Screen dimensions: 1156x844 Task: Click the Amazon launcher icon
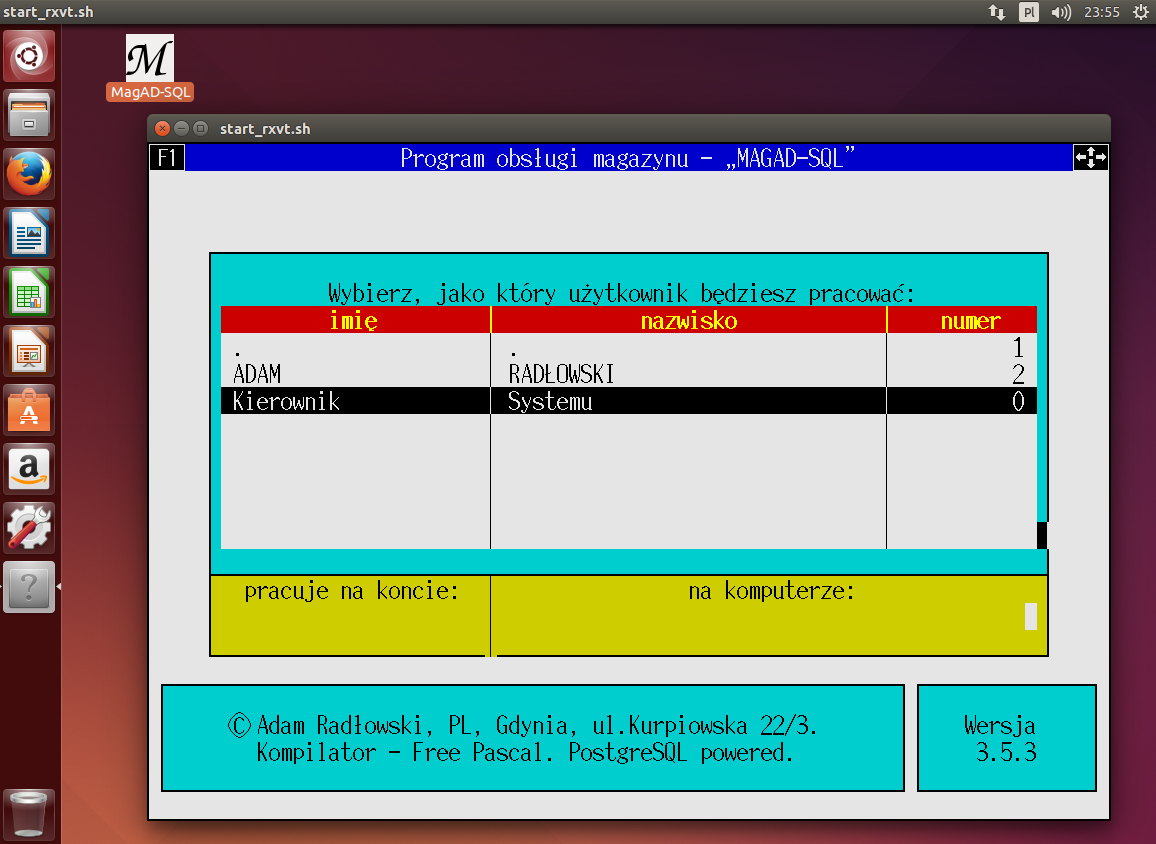(29, 469)
